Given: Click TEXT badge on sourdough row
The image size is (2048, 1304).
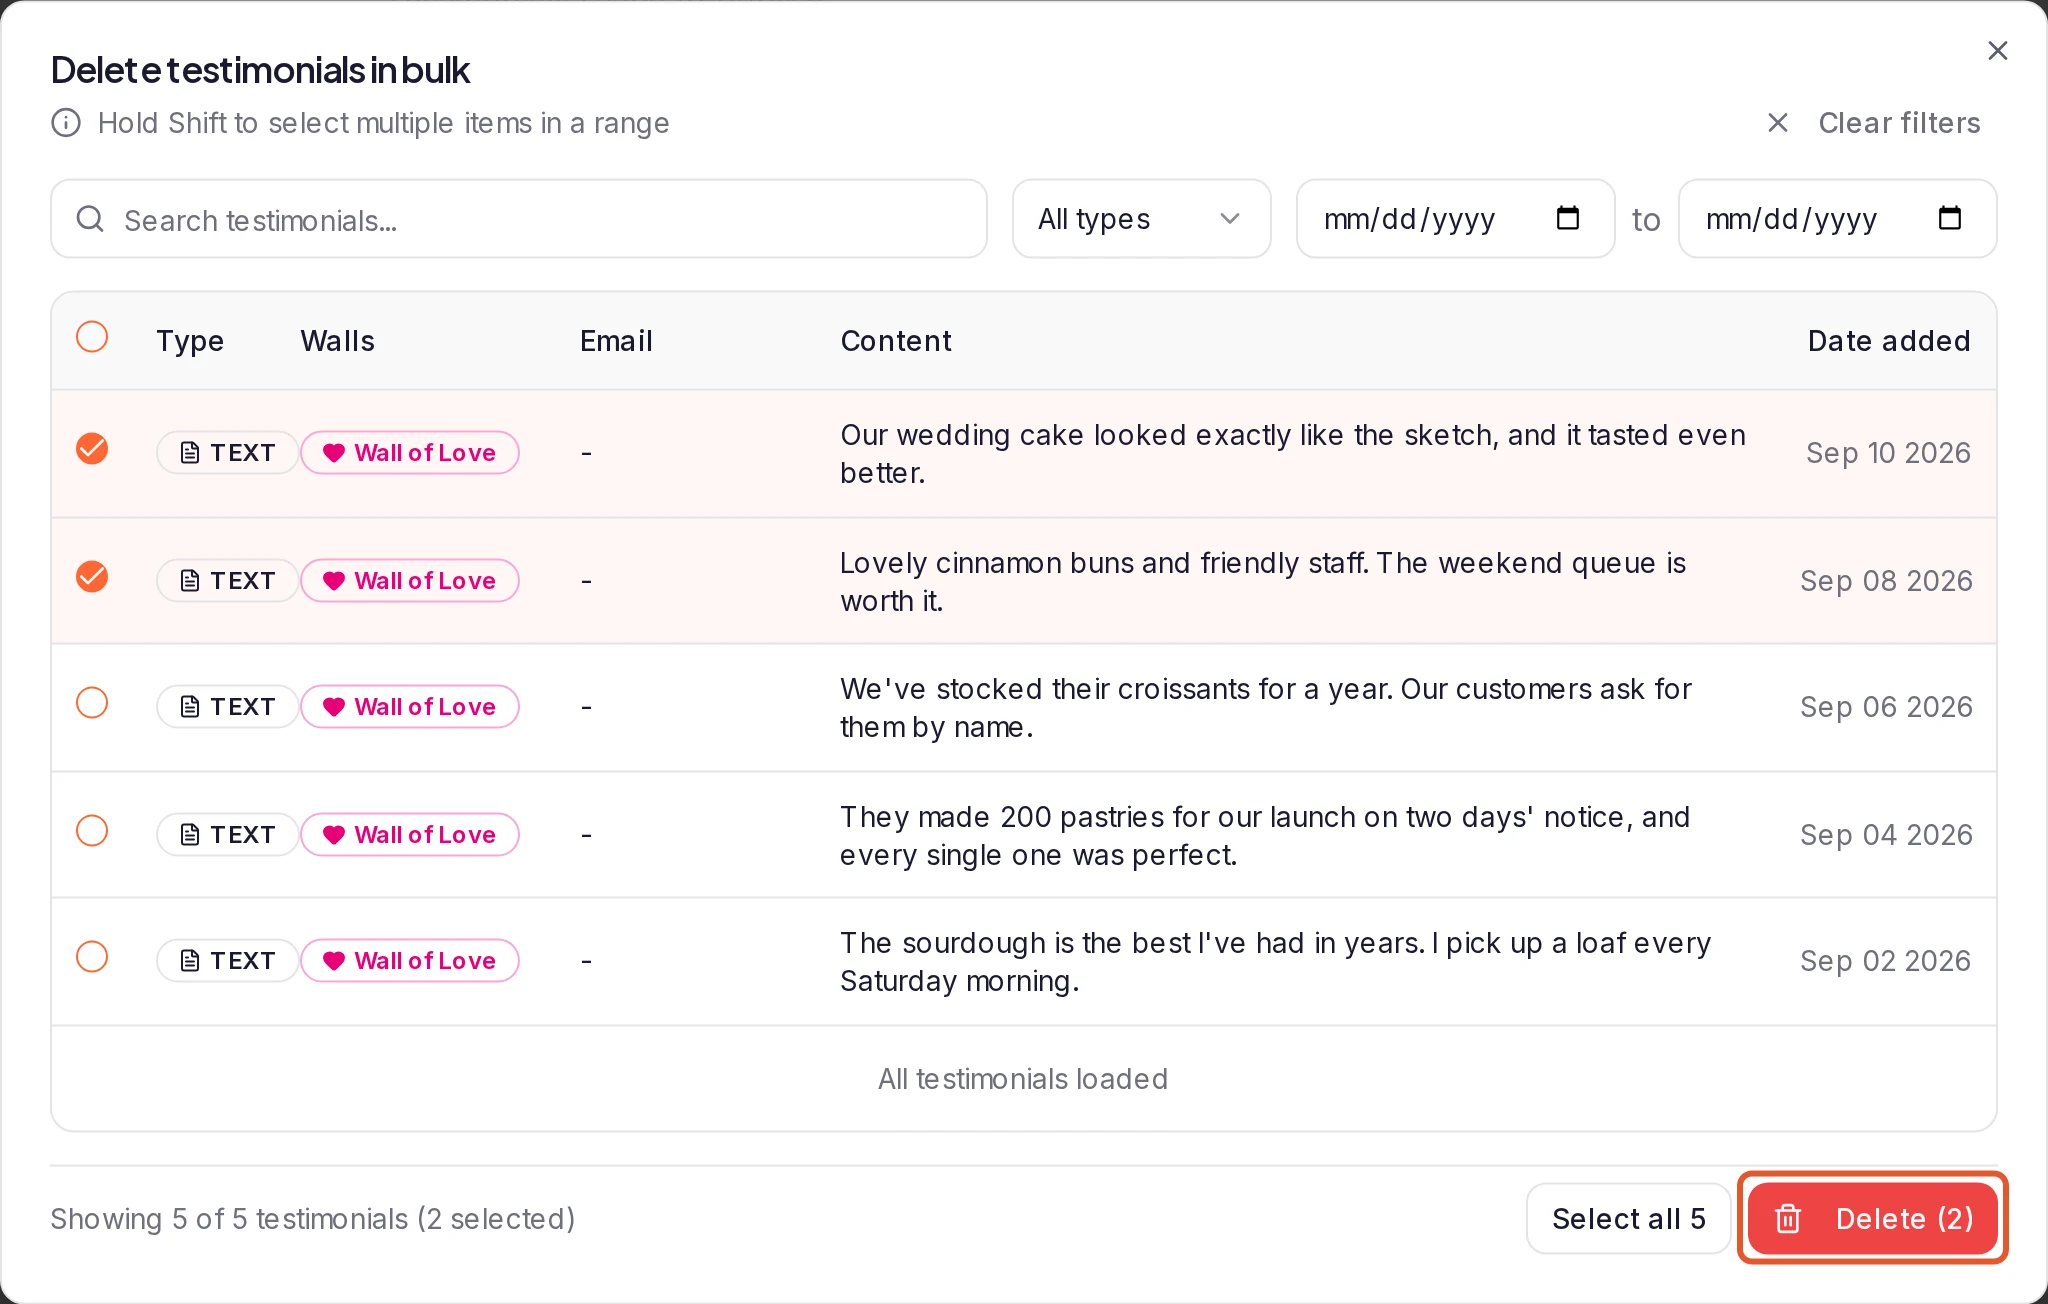Looking at the screenshot, I should coord(228,961).
